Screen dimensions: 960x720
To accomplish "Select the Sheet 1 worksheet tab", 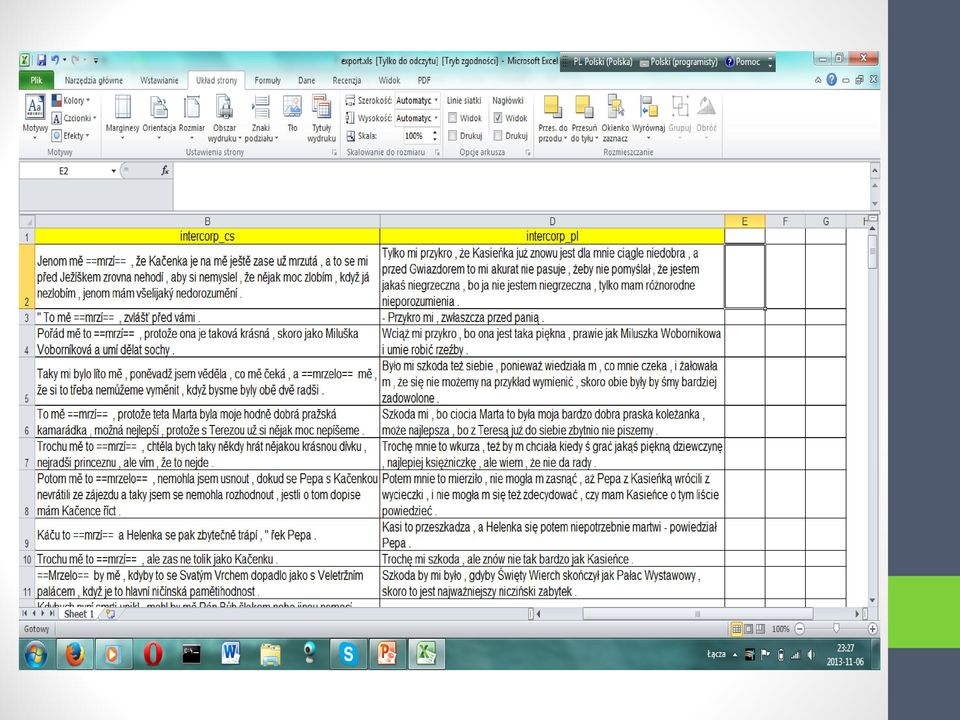I will tap(79, 613).
